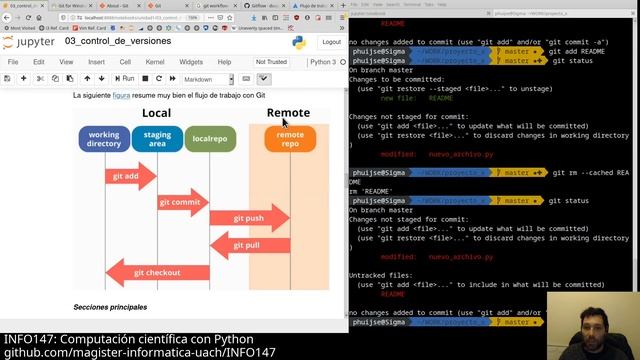Paste cells below icon in Jupyter toolbar
The image size is (640, 360).
(x=70, y=79)
